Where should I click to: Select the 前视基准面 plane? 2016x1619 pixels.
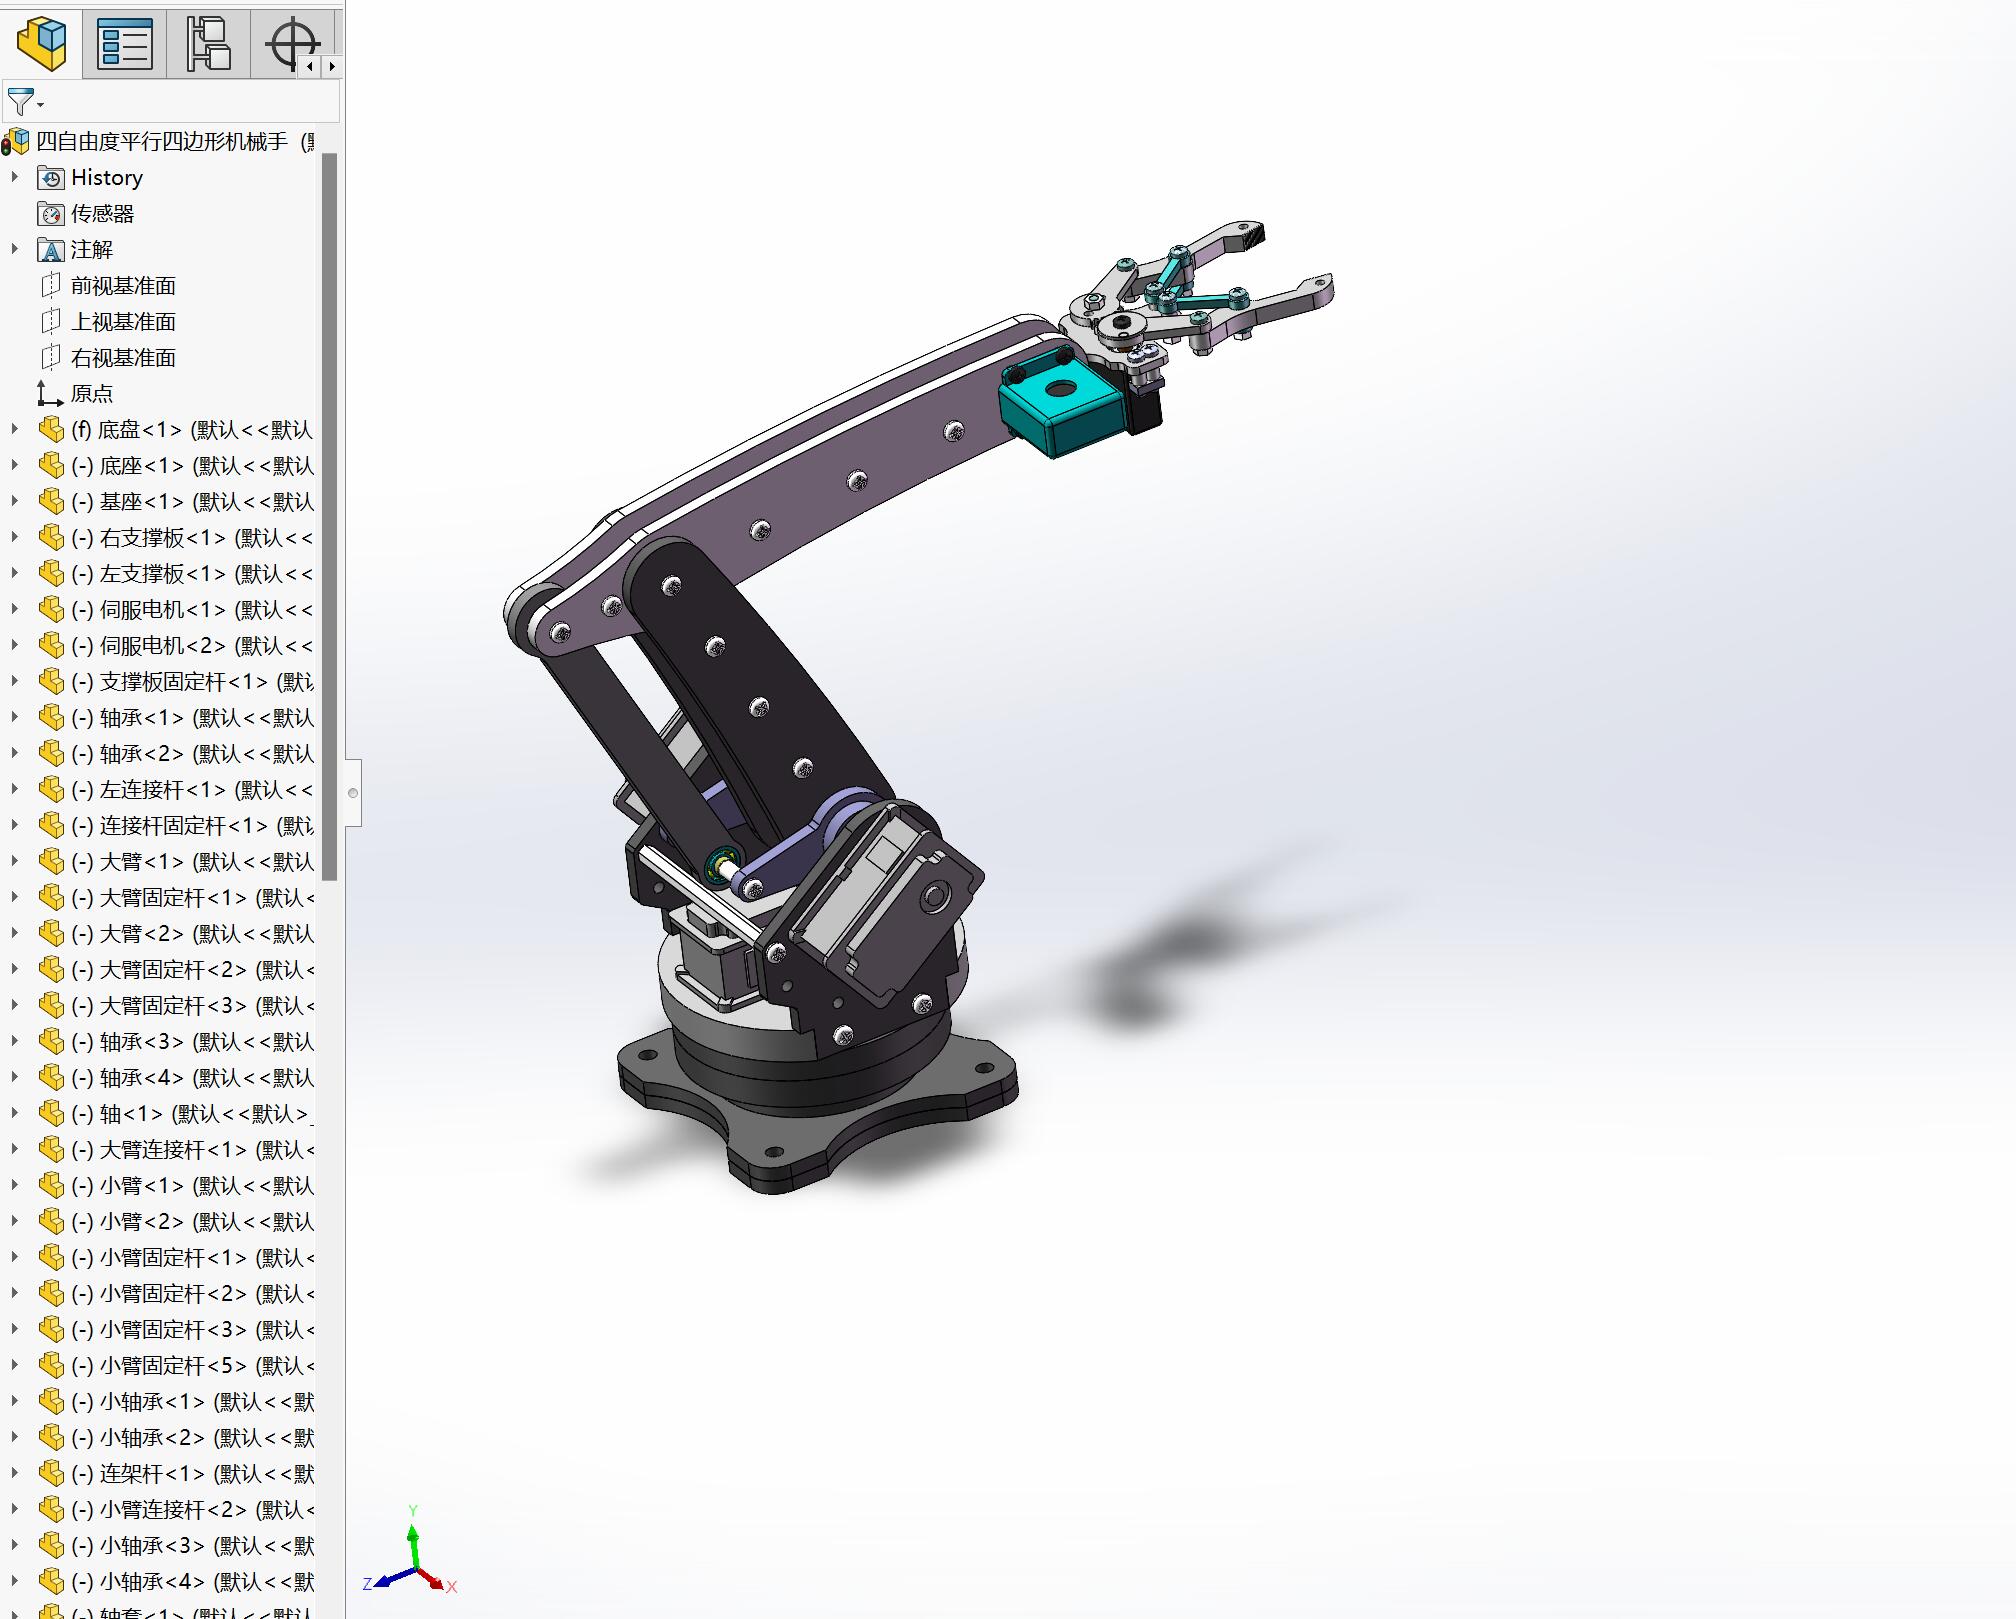tap(123, 286)
